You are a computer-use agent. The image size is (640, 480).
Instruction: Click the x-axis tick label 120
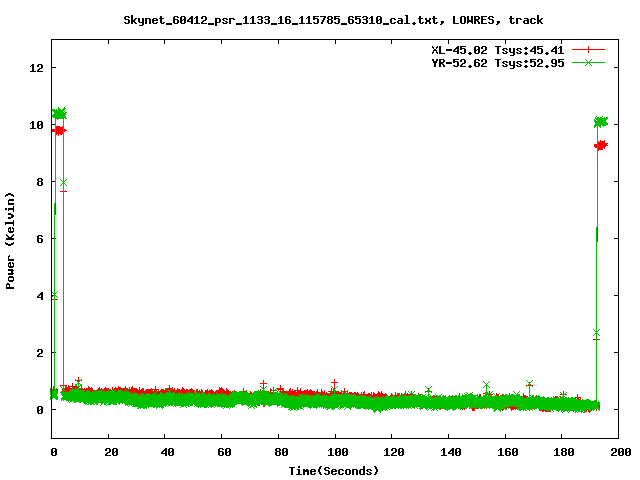pos(394,452)
